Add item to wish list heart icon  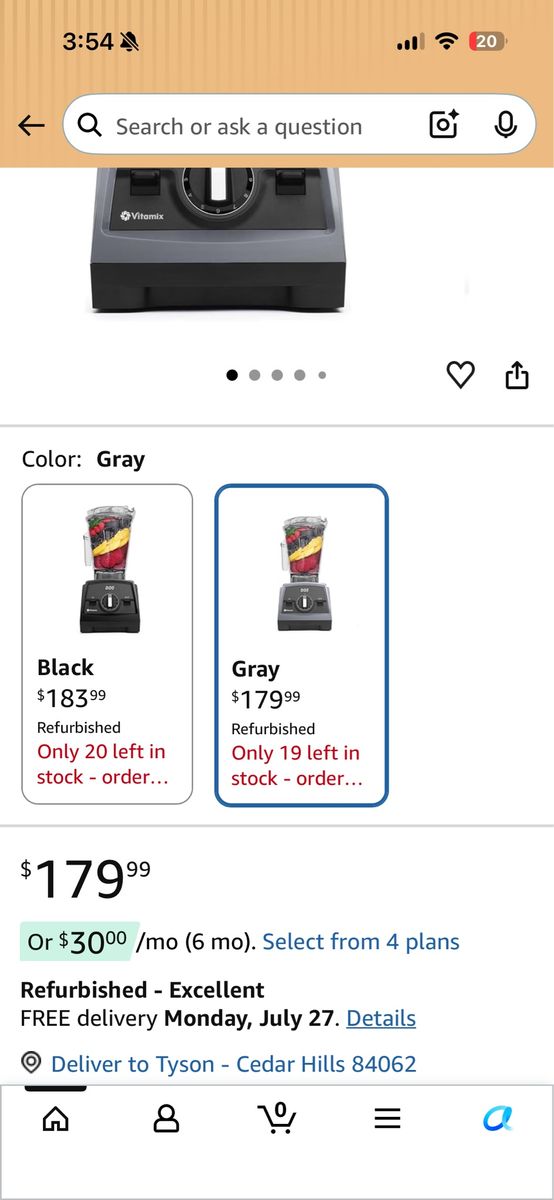(x=460, y=375)
